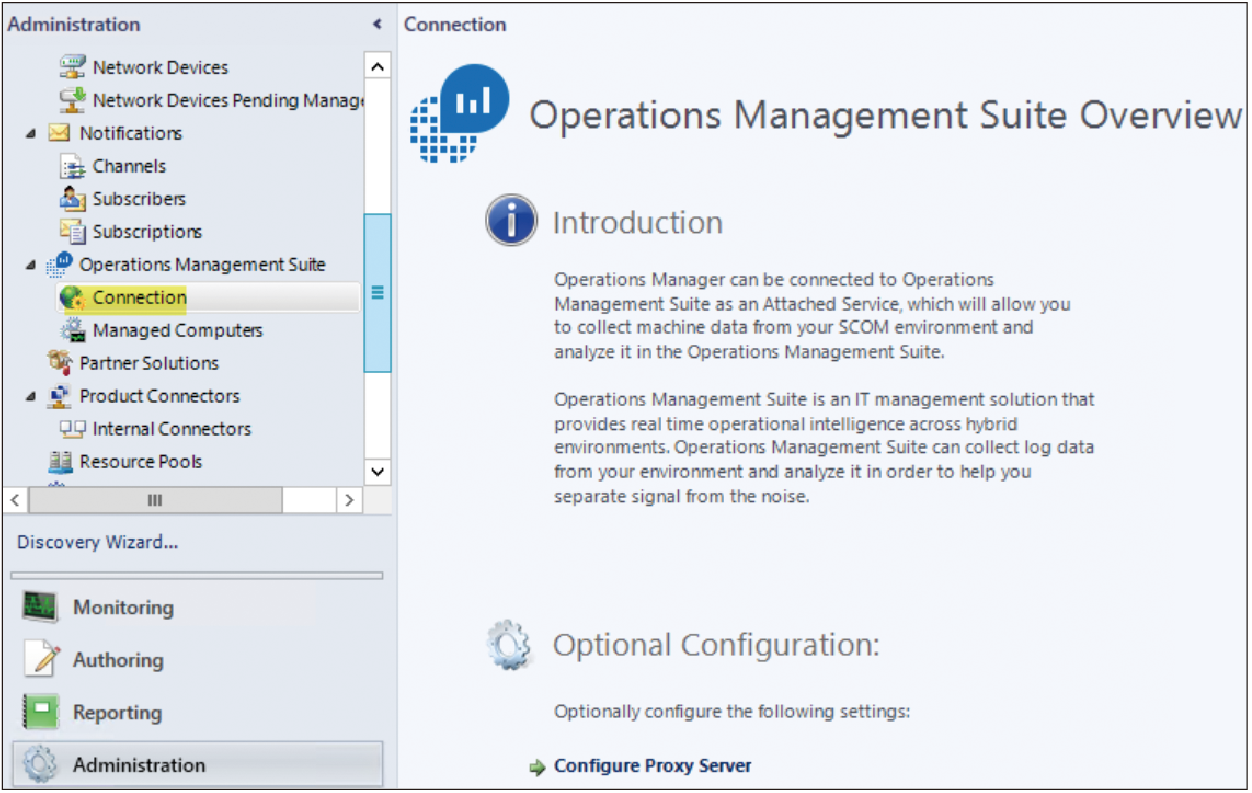This screenshot has height=793, width=1252.
Task: Open Subscriptions under Notifications
Action: click(147, 232)
